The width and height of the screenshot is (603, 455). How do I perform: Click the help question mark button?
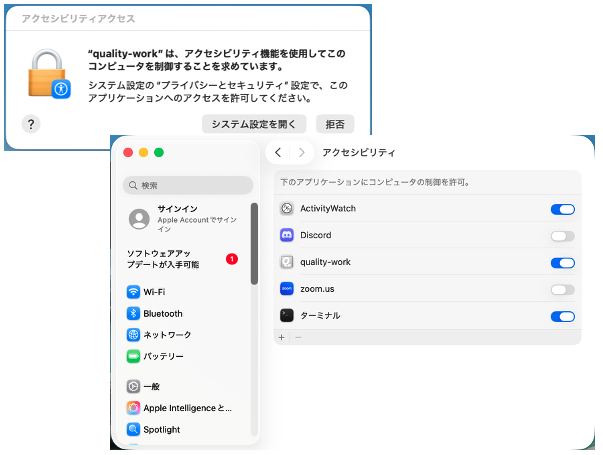coord(31,124)
